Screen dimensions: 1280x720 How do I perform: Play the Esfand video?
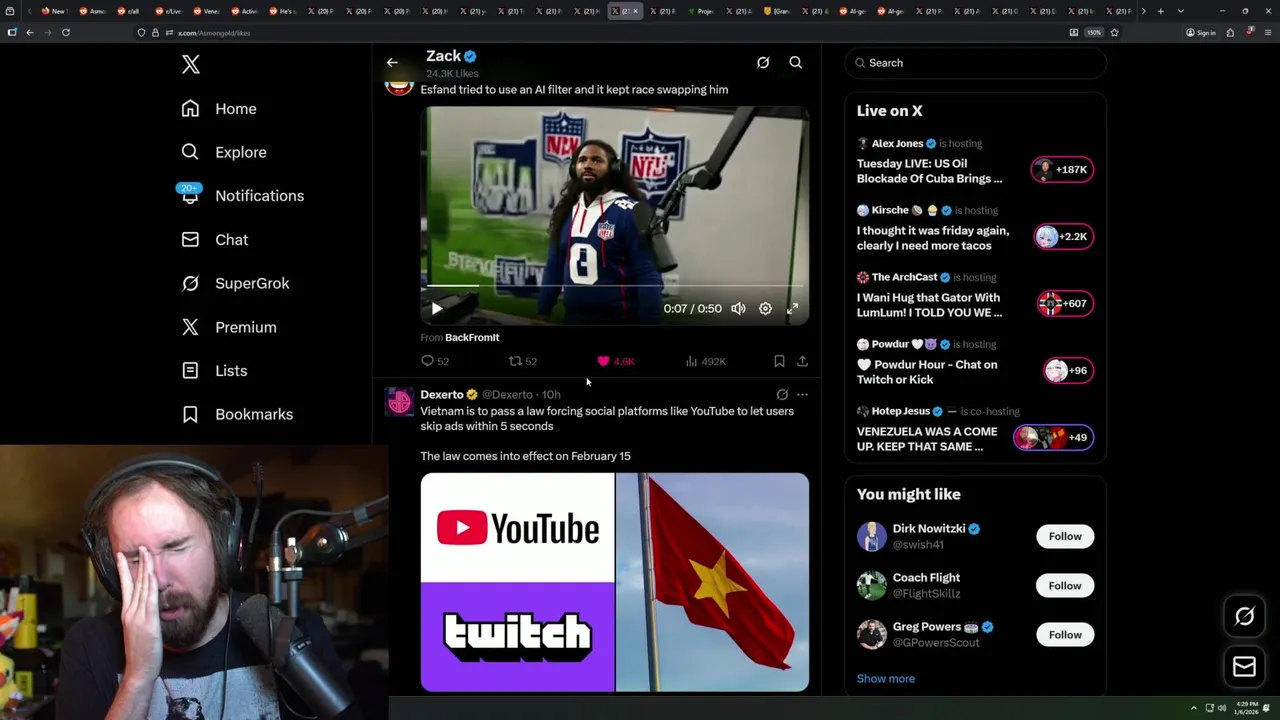[437, 308]
